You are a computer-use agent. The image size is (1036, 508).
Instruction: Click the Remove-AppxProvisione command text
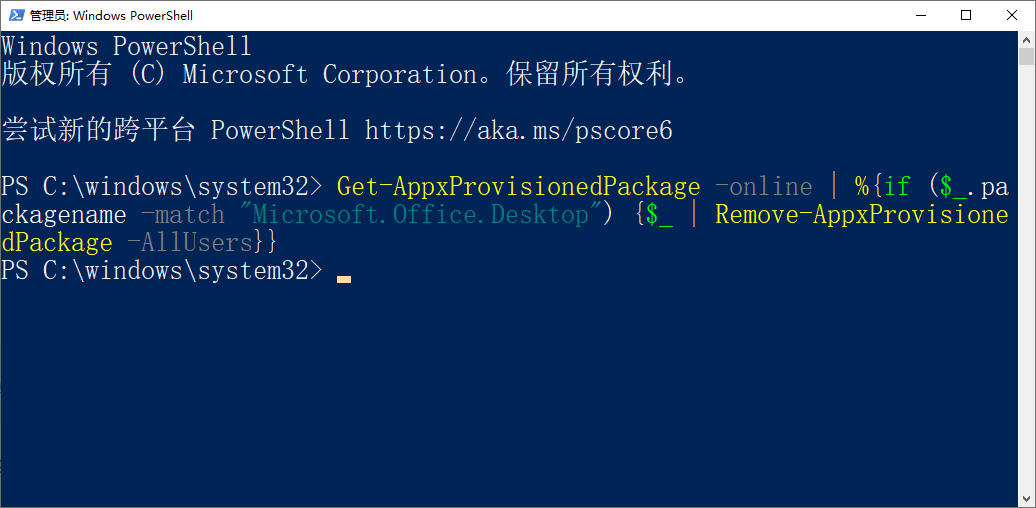click(x=862, y=215)
